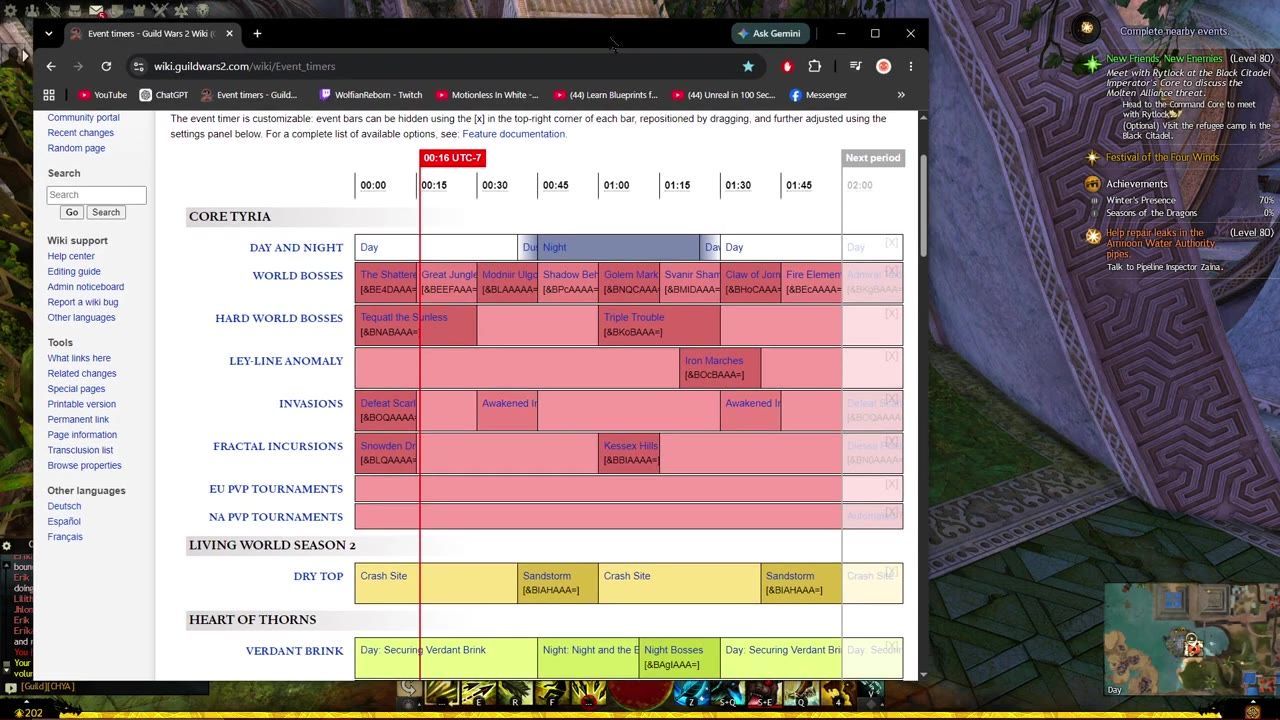Open Report a wiki bug link

coord(83,302)
